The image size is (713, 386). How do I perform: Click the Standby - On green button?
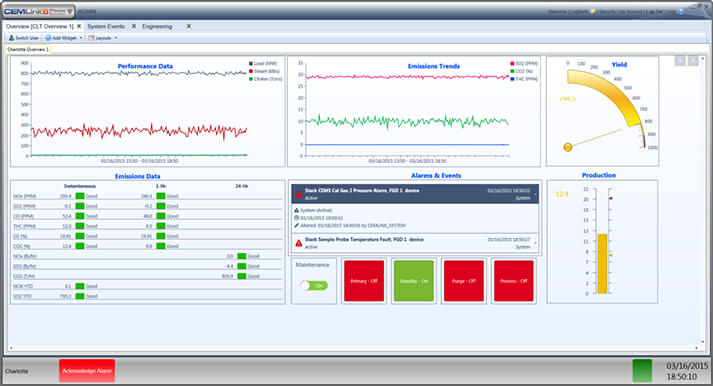point(414,281)
